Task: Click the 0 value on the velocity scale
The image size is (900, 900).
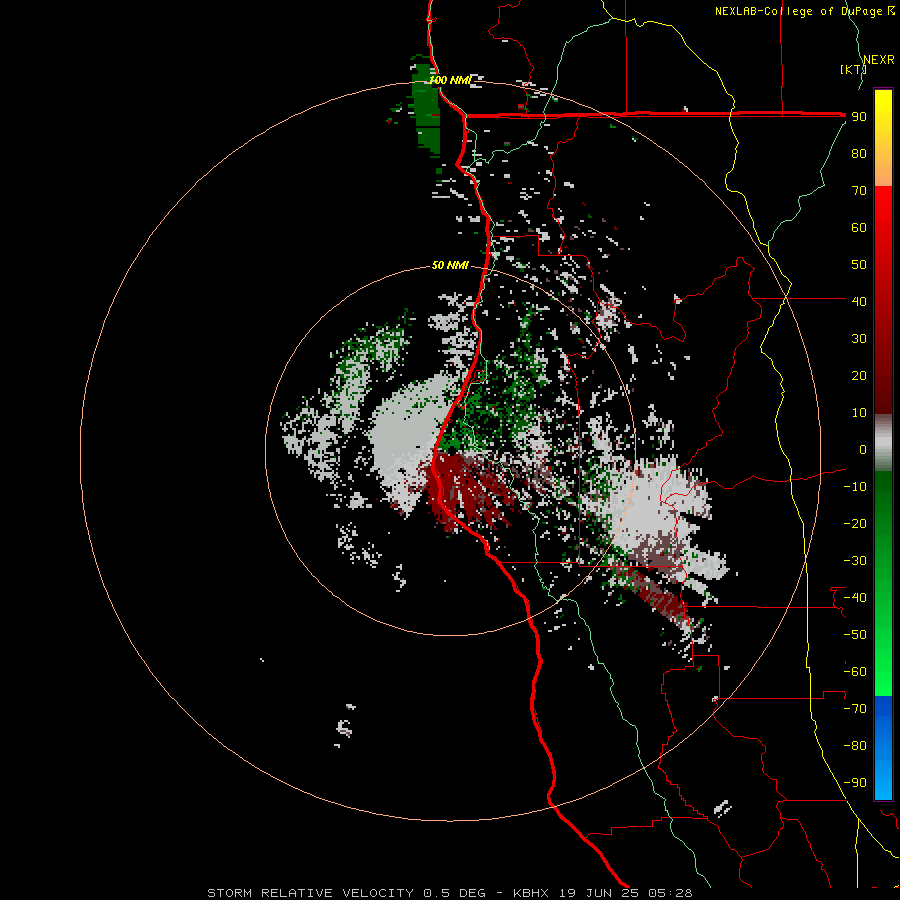Action: (x=863, y=449)
